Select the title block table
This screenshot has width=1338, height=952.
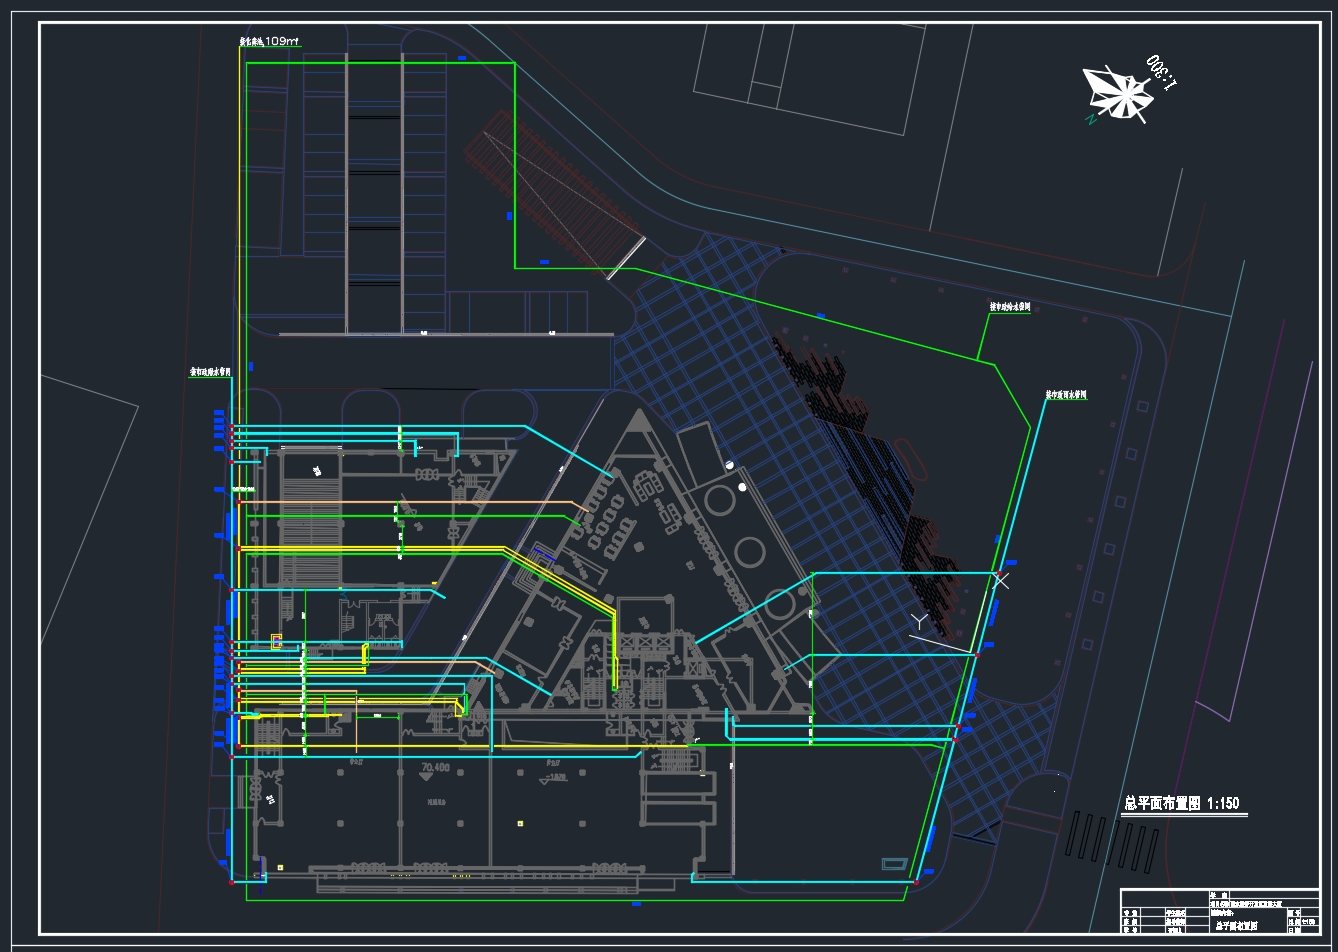tap(1219, 910)
